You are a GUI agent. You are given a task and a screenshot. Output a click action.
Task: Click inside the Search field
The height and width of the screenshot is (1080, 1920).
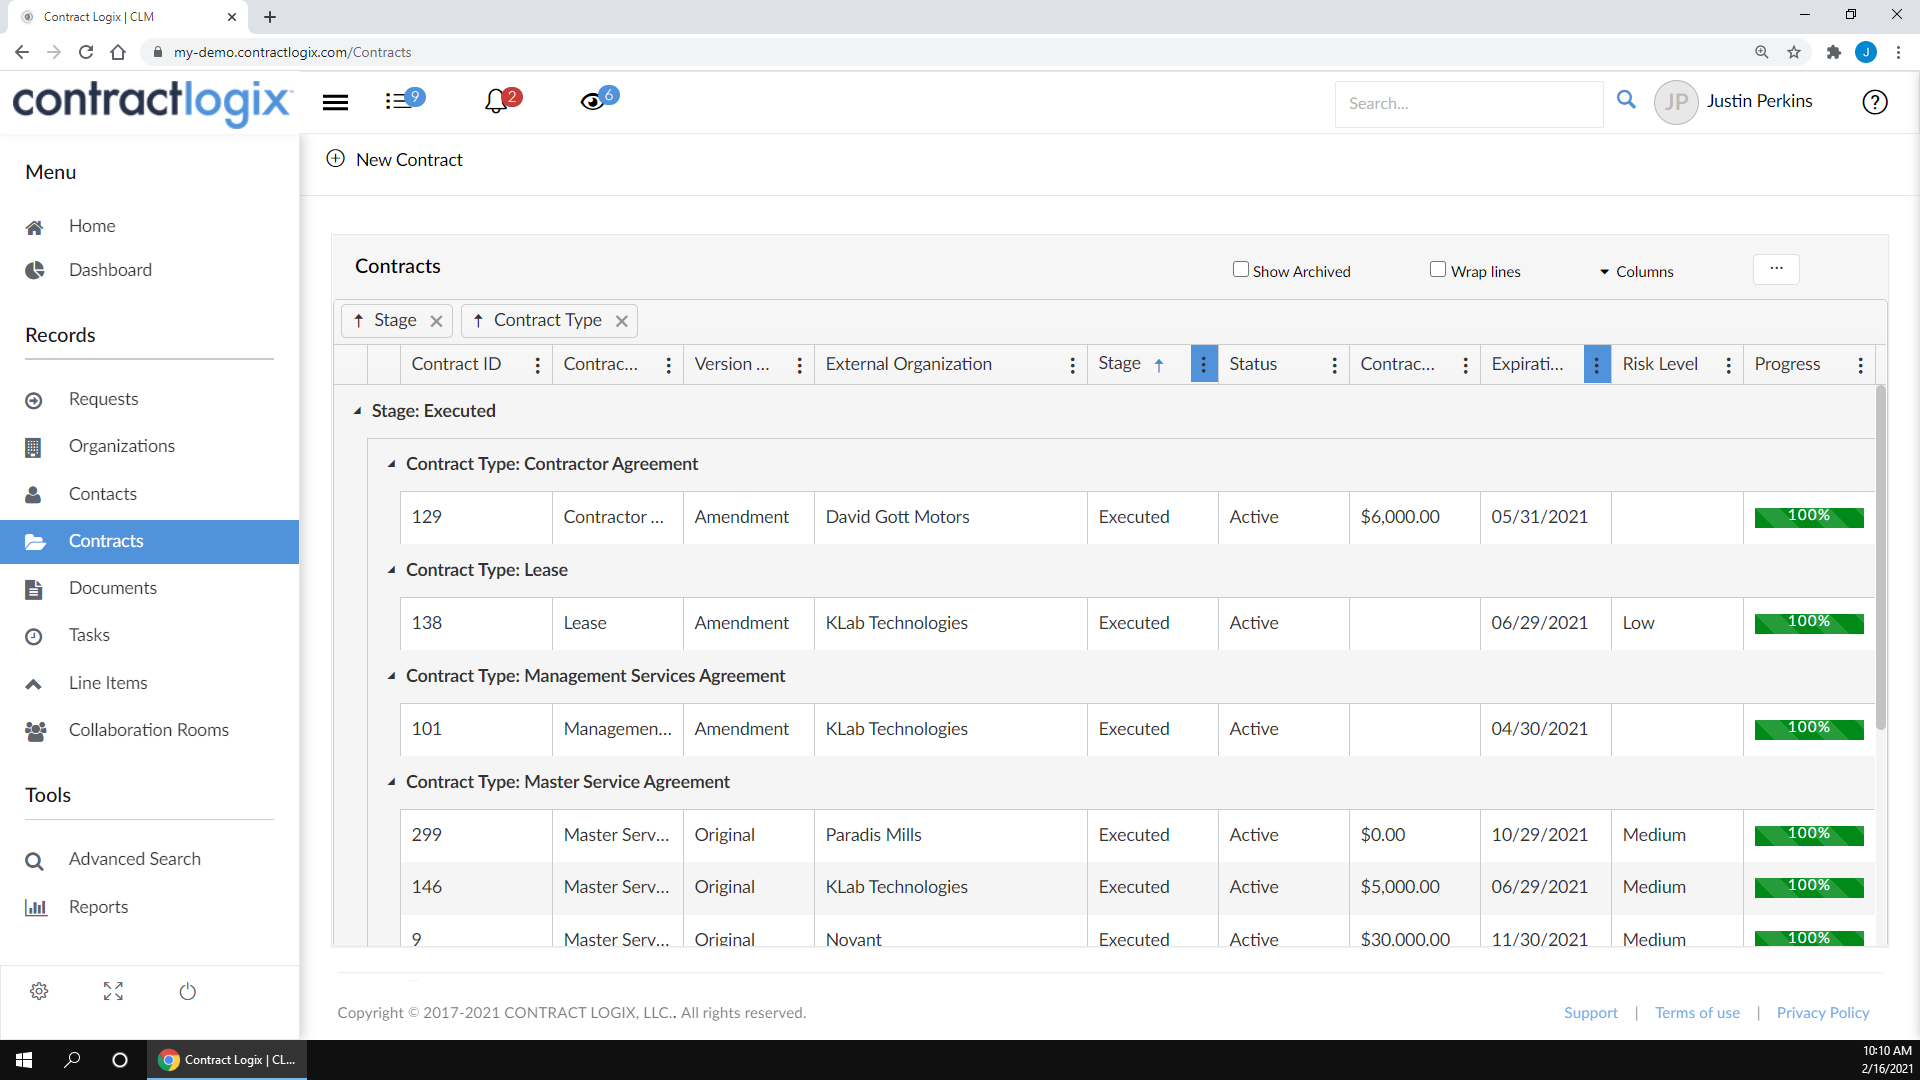[1470, 103]
